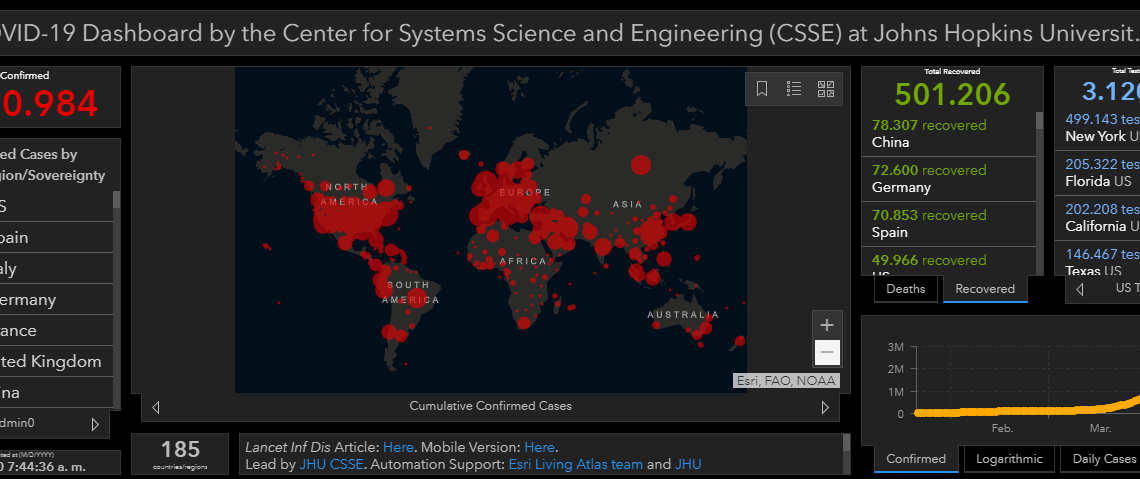The height and width of the screenshot is (479, 1140).
Task: Open the basemap gallery grid icon
Action: click(826, 89)
